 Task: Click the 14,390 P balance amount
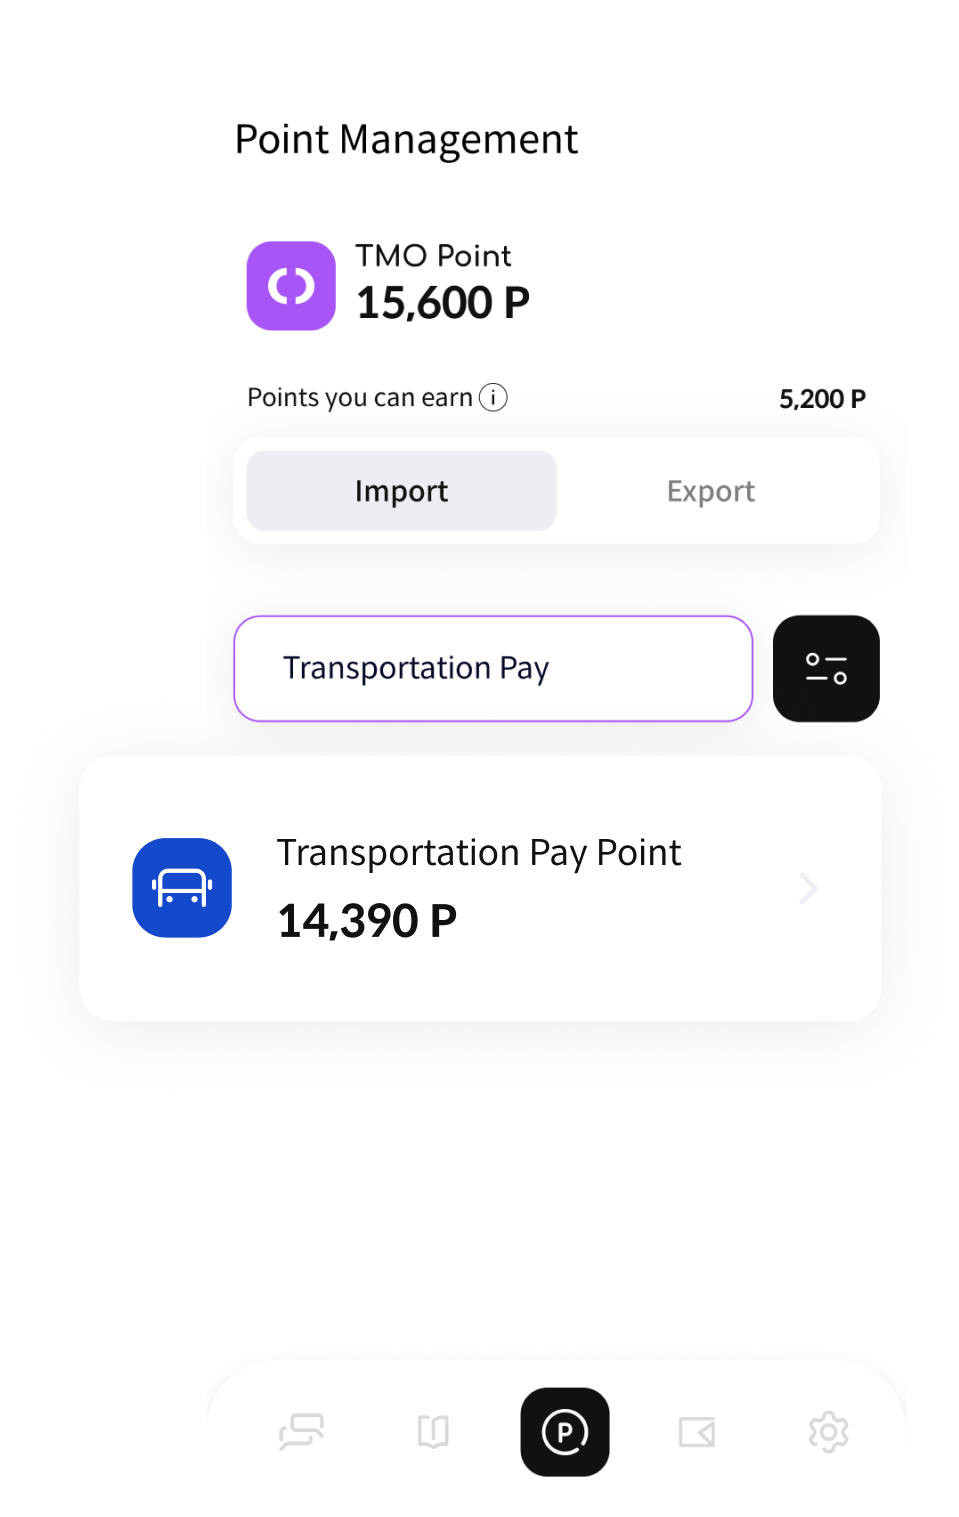367,921
